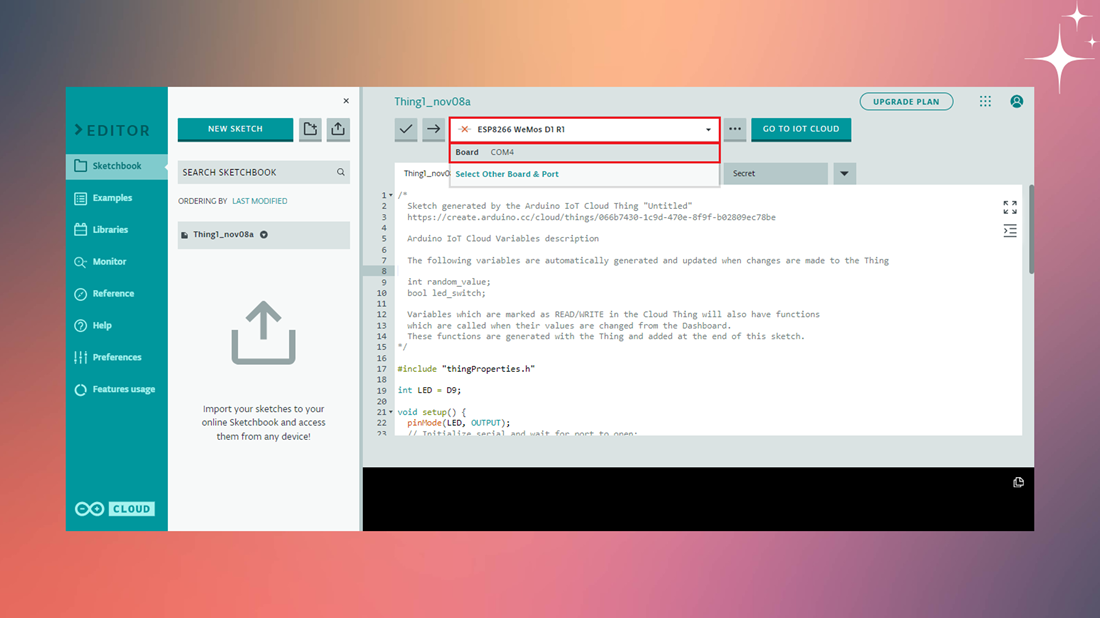Create a new sketch with NEW SKETCH
The image size is (1100, 618).
[x=235, y=129]
